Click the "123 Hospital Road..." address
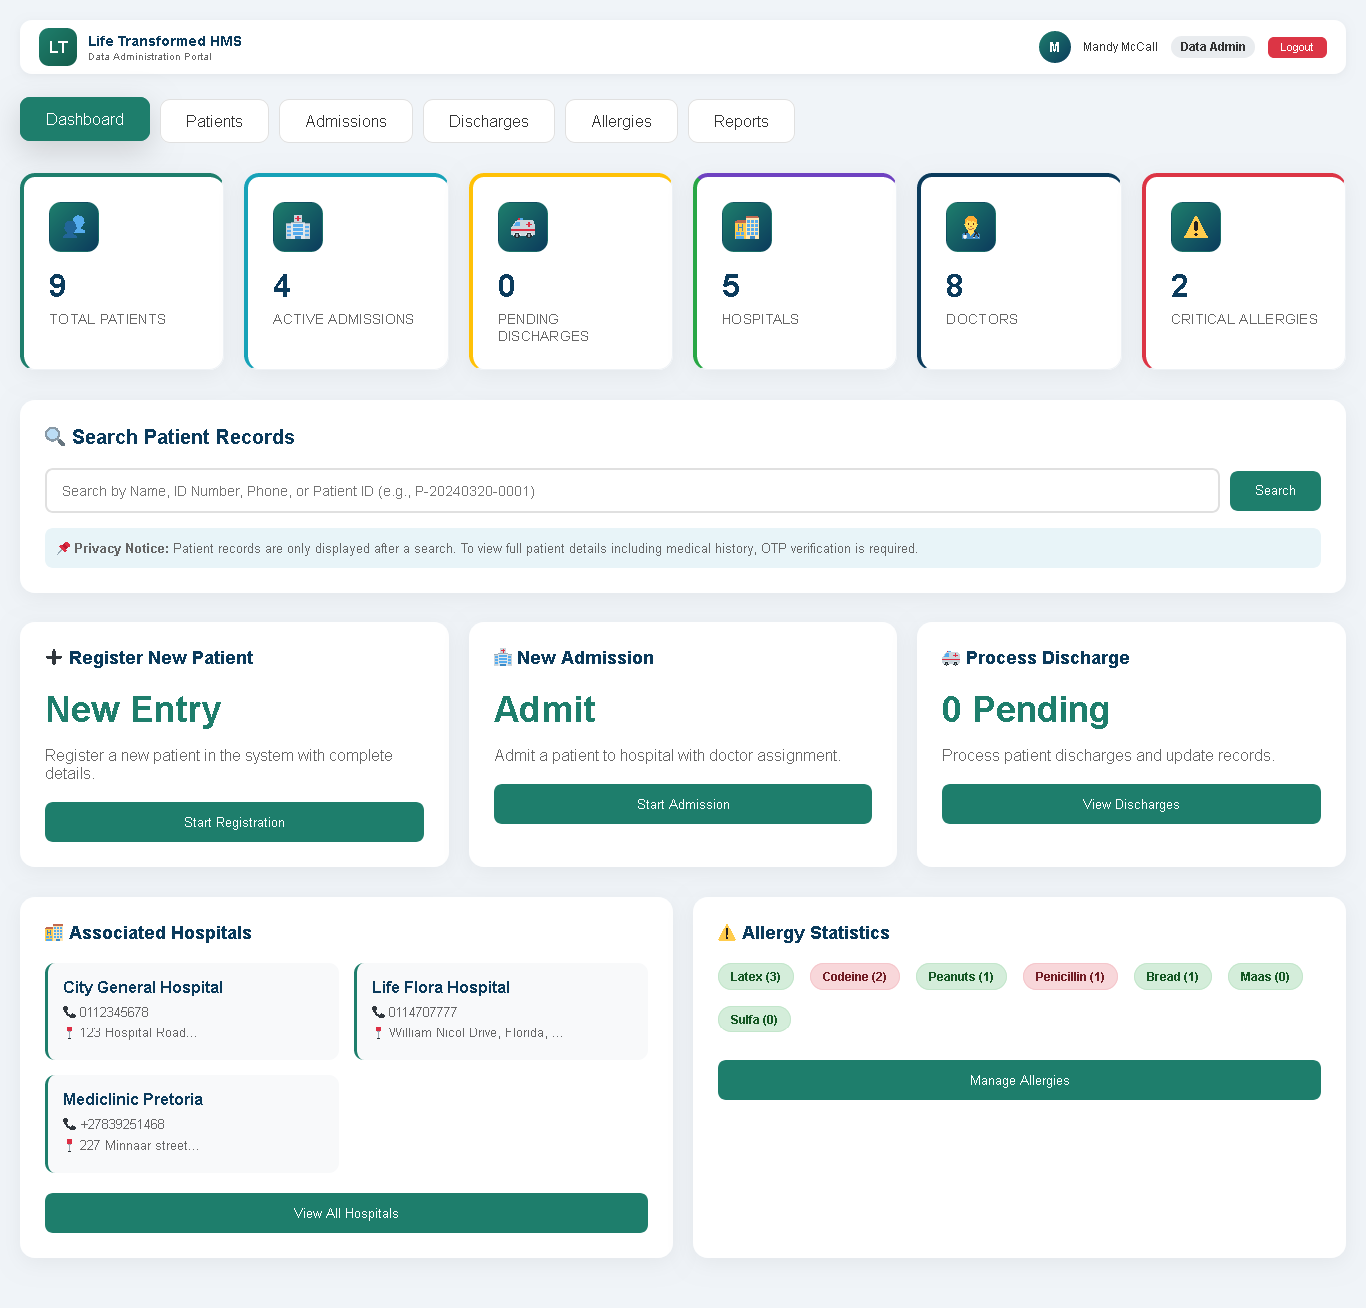Viewport: 1366px width, 1310px height. [138, 1033]
